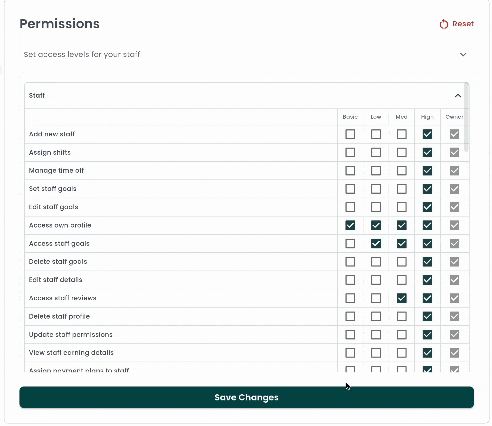Uncheck Low for Access staff goals
This screenshot has height=426, width=492.
click(376, 244)
